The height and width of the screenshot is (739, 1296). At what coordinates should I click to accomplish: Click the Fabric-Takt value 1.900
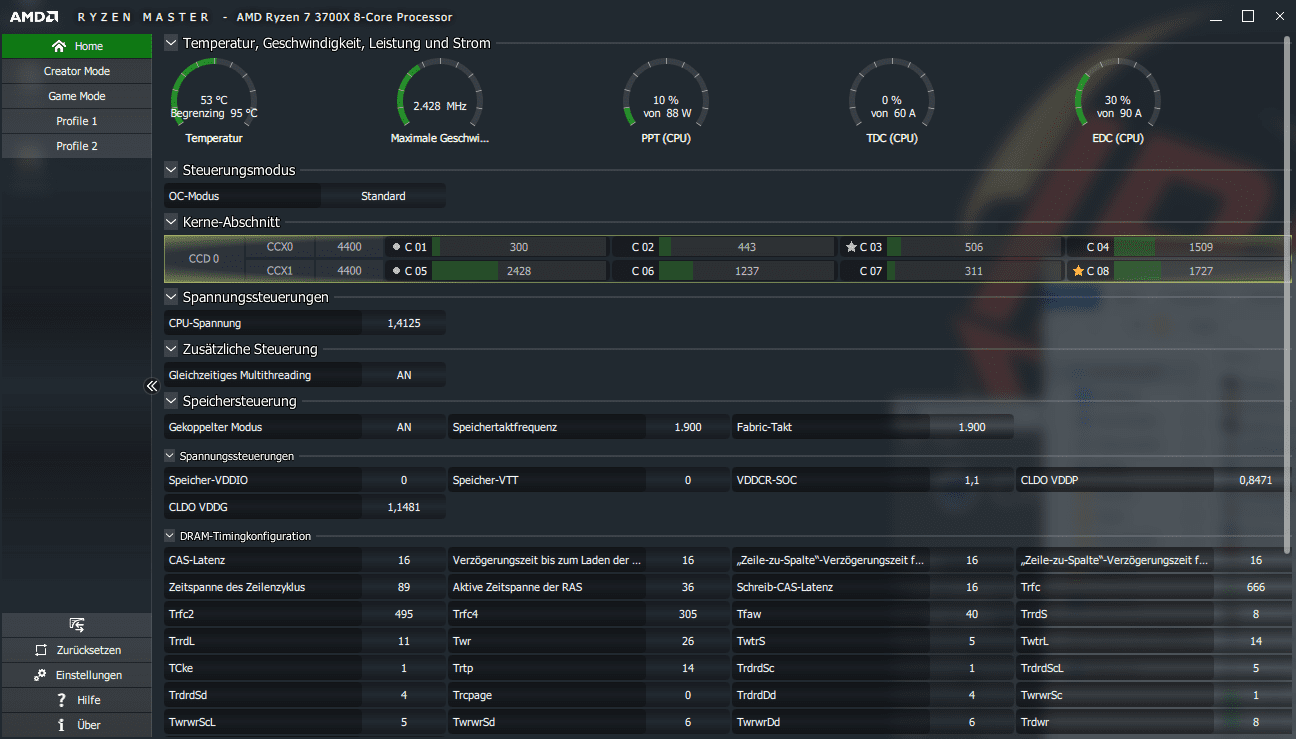[x=971, y=427]
